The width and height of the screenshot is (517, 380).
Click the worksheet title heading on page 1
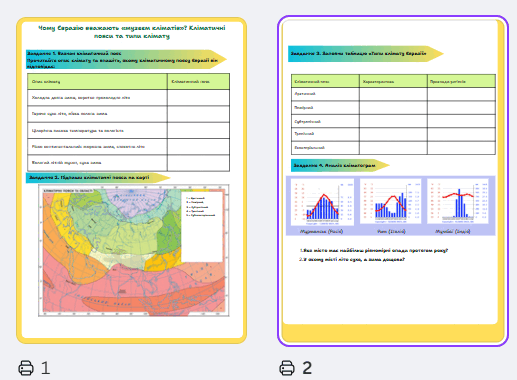point(132,32)
